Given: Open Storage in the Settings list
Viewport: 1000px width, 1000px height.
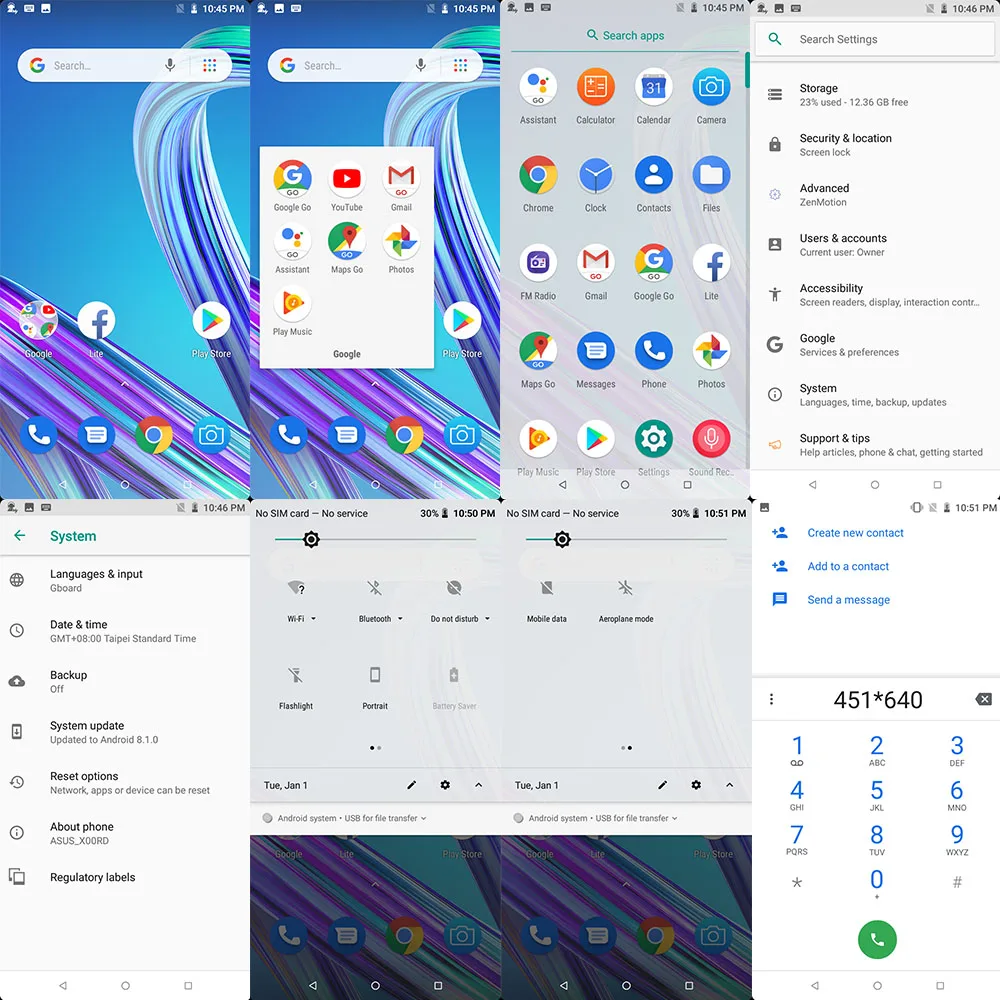Looking at the screenshot, I should [x=875, y=95].
